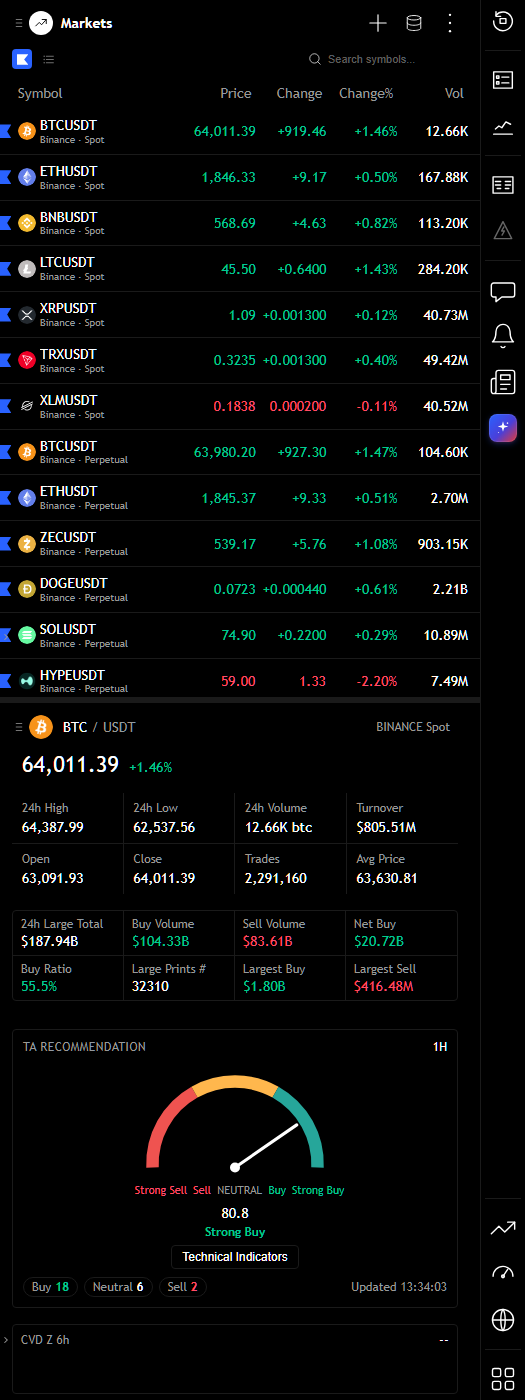The width and height of the screenshot is (525, 1400).
Task: Select the 1H timeframe label
Action: (440, 1047)
